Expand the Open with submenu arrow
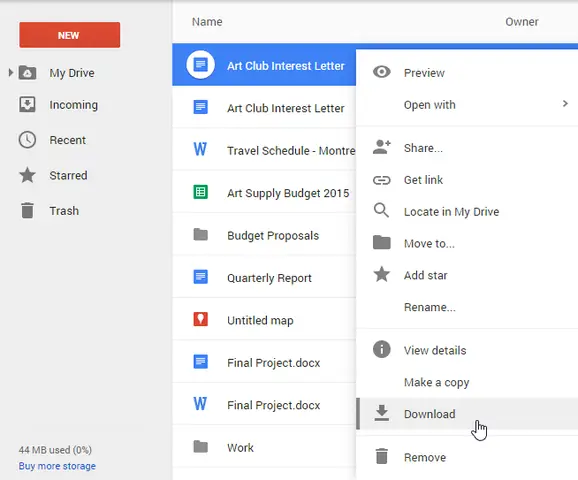 (x=565, y=104)
